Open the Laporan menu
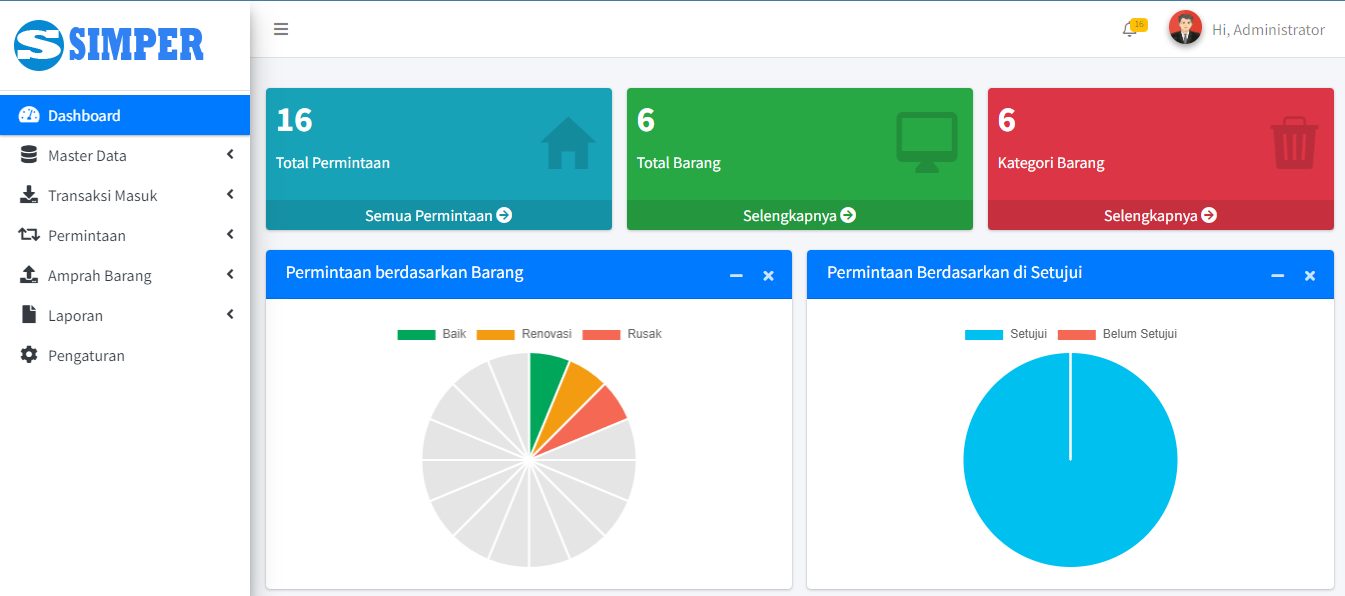The height and width of the screenshot is (596, 1345). pos(125,315)
